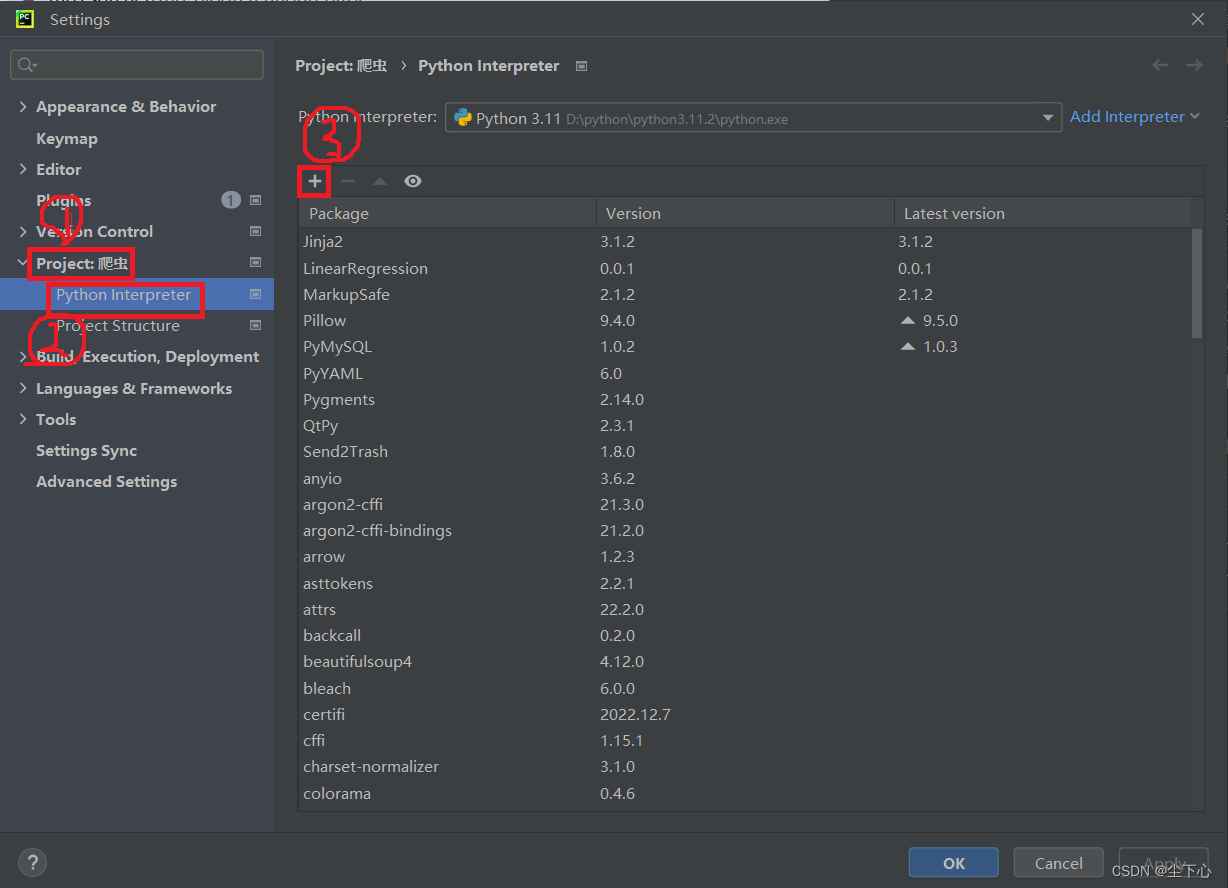Screen dimensions: 1228x888
Task: Select the QtPy package row
Action: pyautogui.click(x=745, y=426)
